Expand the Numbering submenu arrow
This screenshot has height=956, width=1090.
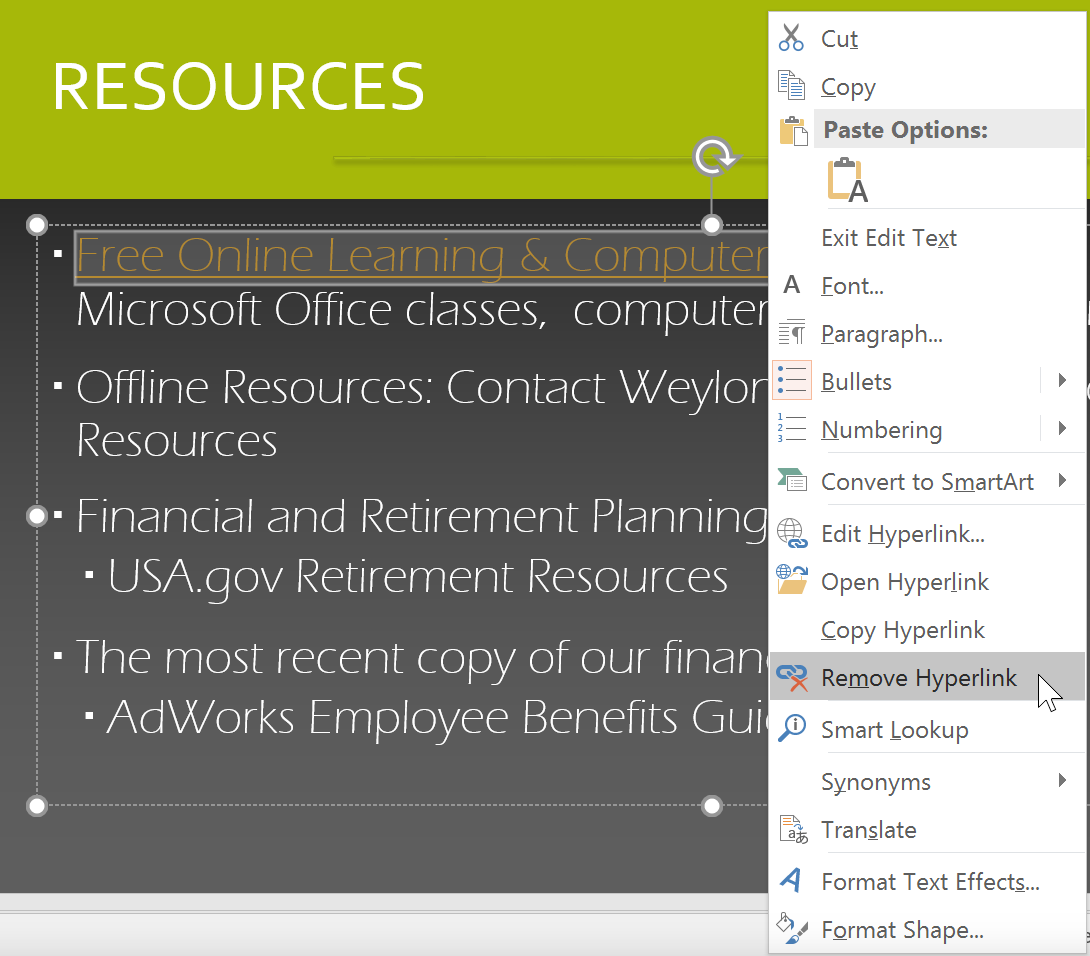point(1062,429)
